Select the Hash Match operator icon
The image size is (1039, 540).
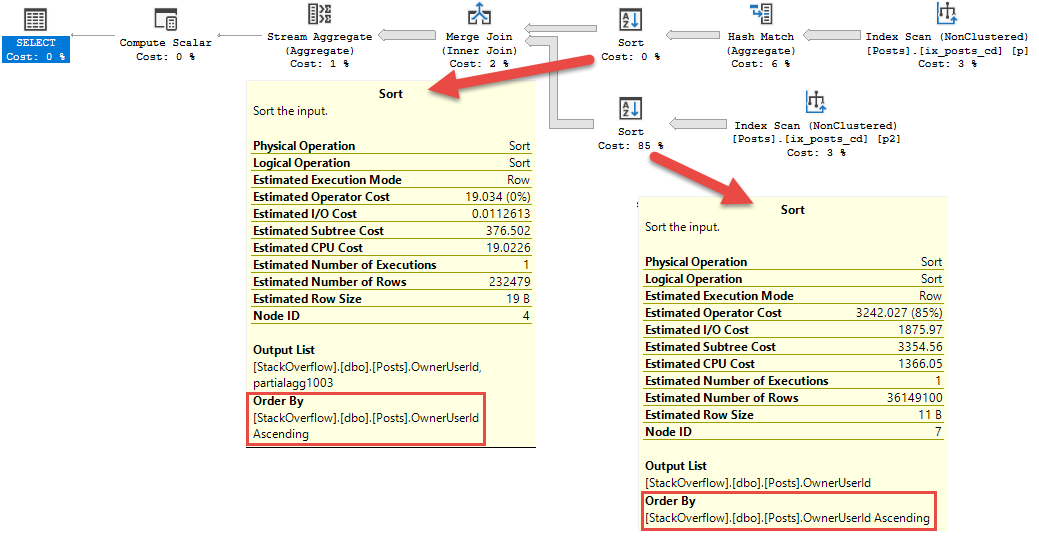pos(761,14)
